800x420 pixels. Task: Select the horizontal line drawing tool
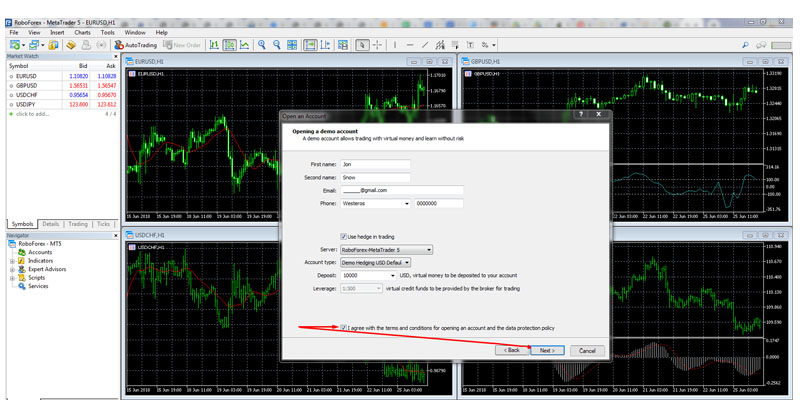pos(410,45)
